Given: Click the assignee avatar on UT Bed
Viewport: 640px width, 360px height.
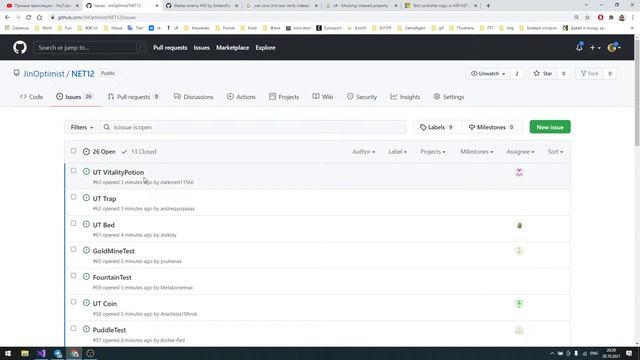Looking at the screenshot, I should coord(519,225).
